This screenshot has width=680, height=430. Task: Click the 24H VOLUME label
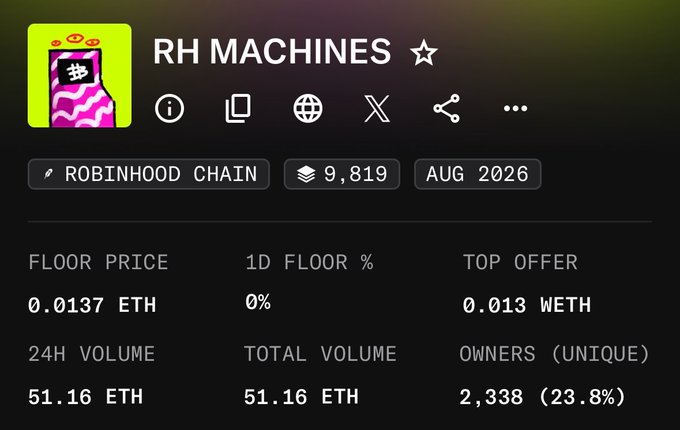(92, 354)
